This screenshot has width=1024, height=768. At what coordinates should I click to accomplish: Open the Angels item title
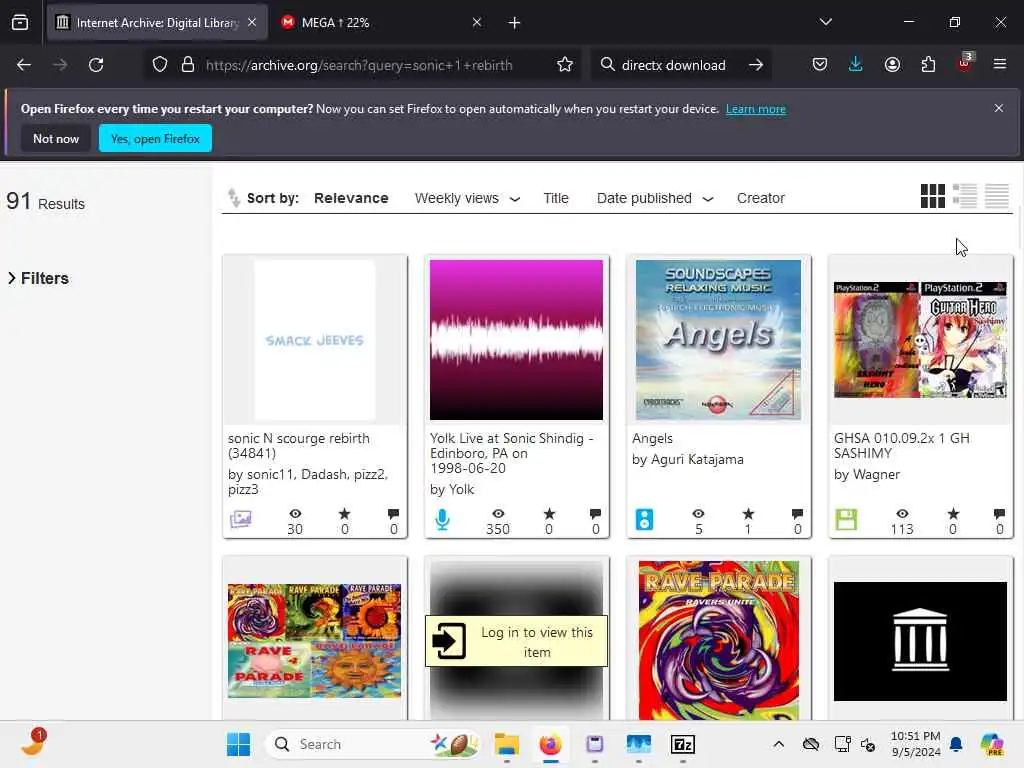(x=652, y=438)
